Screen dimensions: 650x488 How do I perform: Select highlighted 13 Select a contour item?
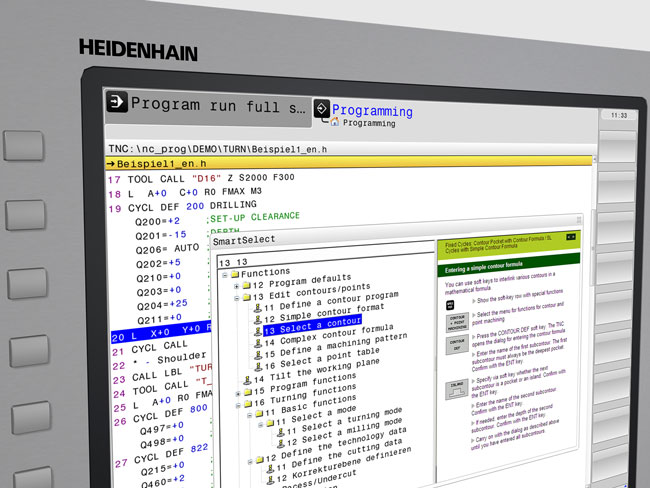click(x=313, y=325)
